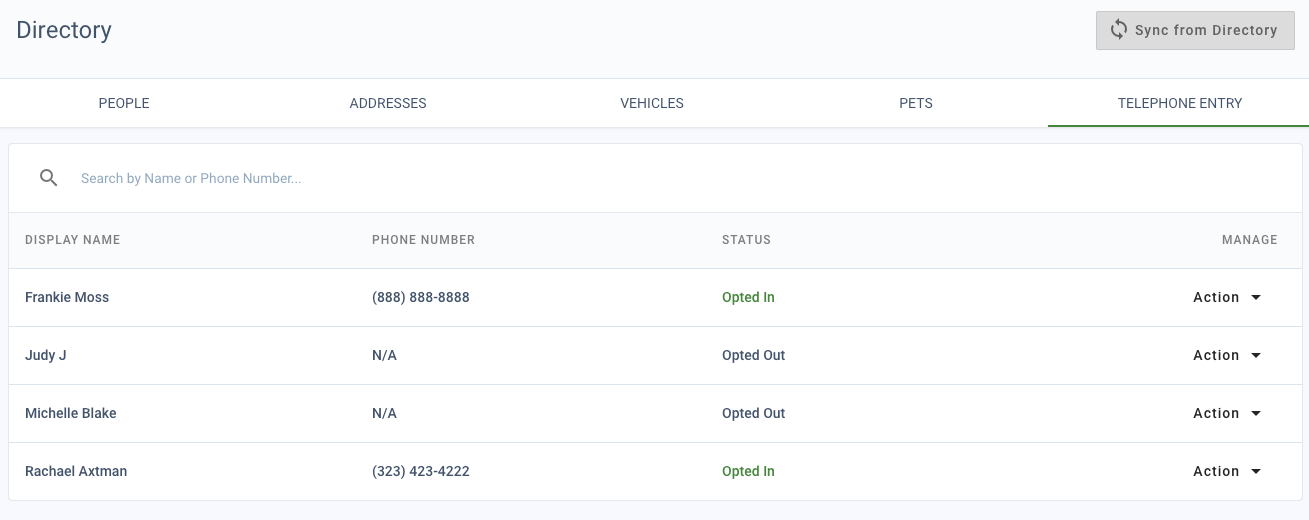Focus the Search by Name or Phone field

pos(680,178)
